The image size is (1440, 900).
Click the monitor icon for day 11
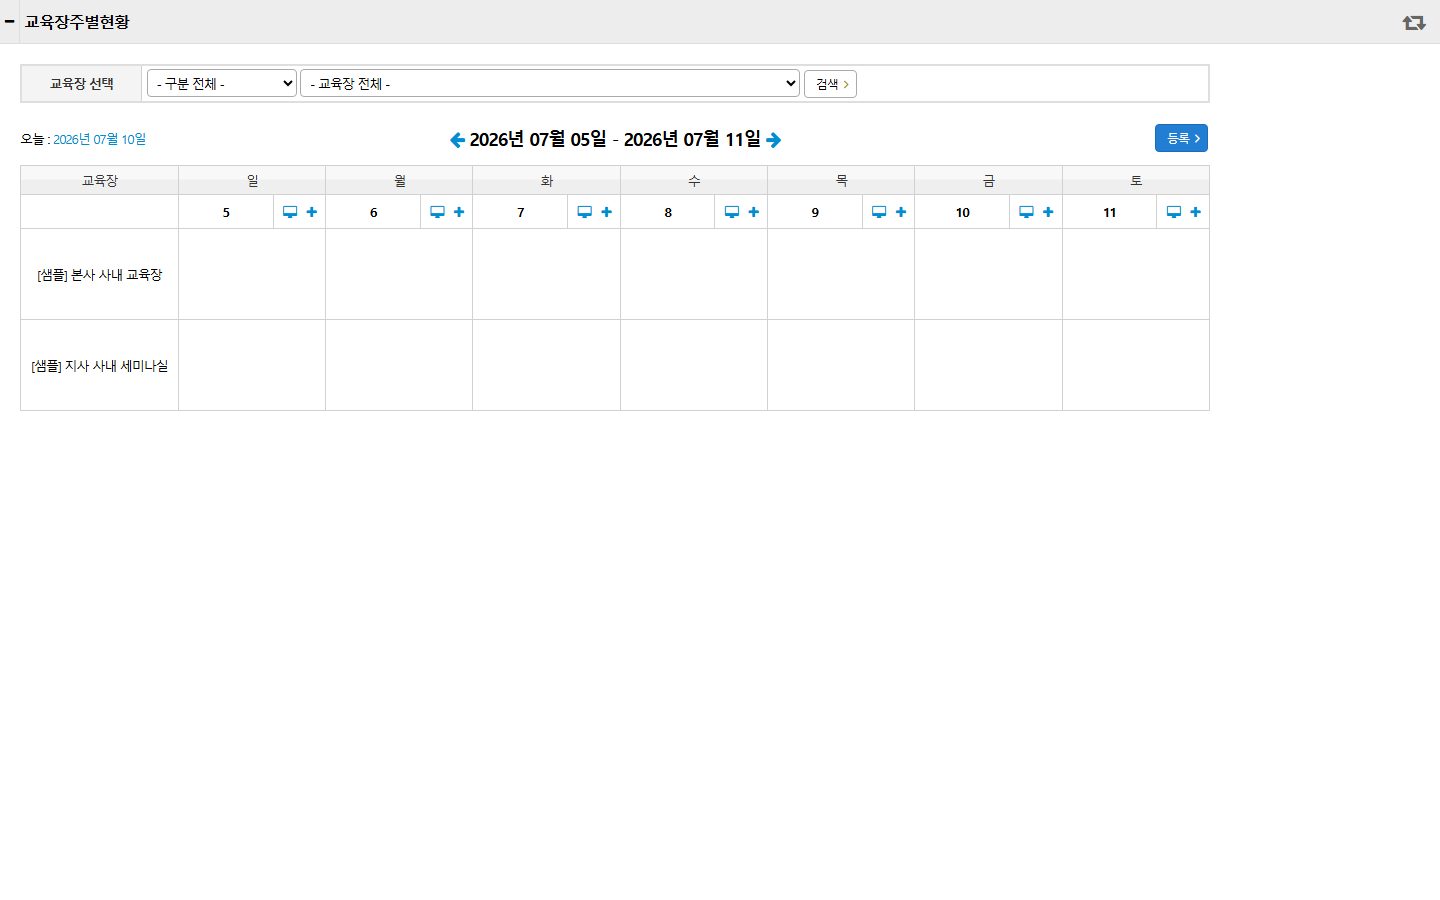pyautogui.click(x=1174, y=212)
